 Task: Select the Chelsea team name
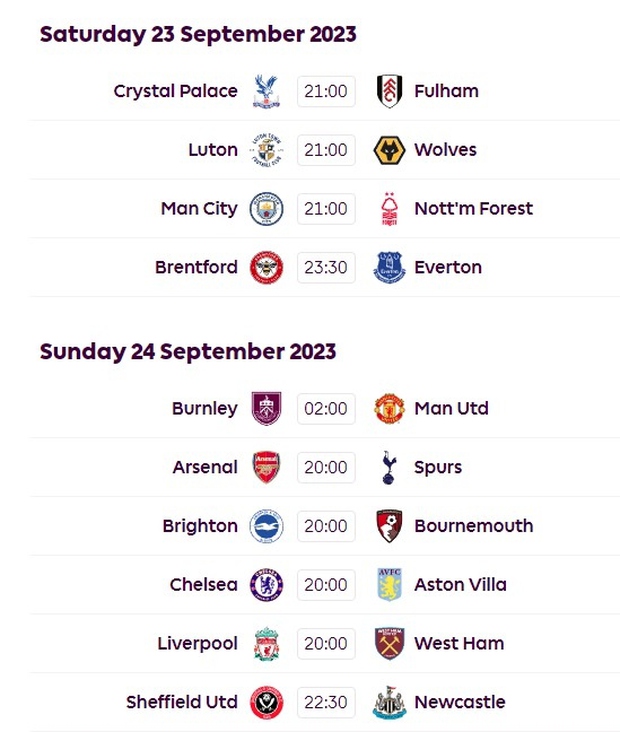point(204,584)
